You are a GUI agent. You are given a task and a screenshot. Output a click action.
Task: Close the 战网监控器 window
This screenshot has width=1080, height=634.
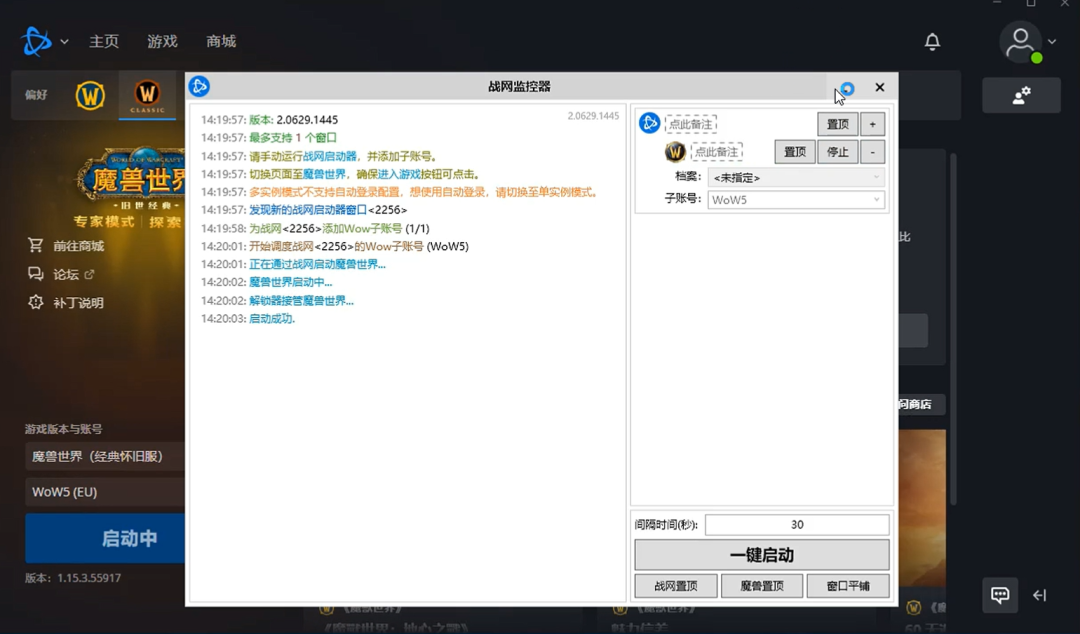point(880,87)
